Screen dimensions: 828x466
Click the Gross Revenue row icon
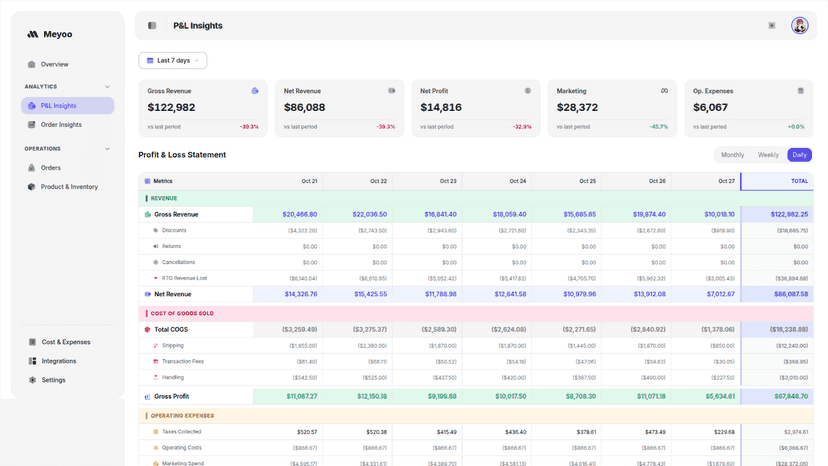click(148, 215)
